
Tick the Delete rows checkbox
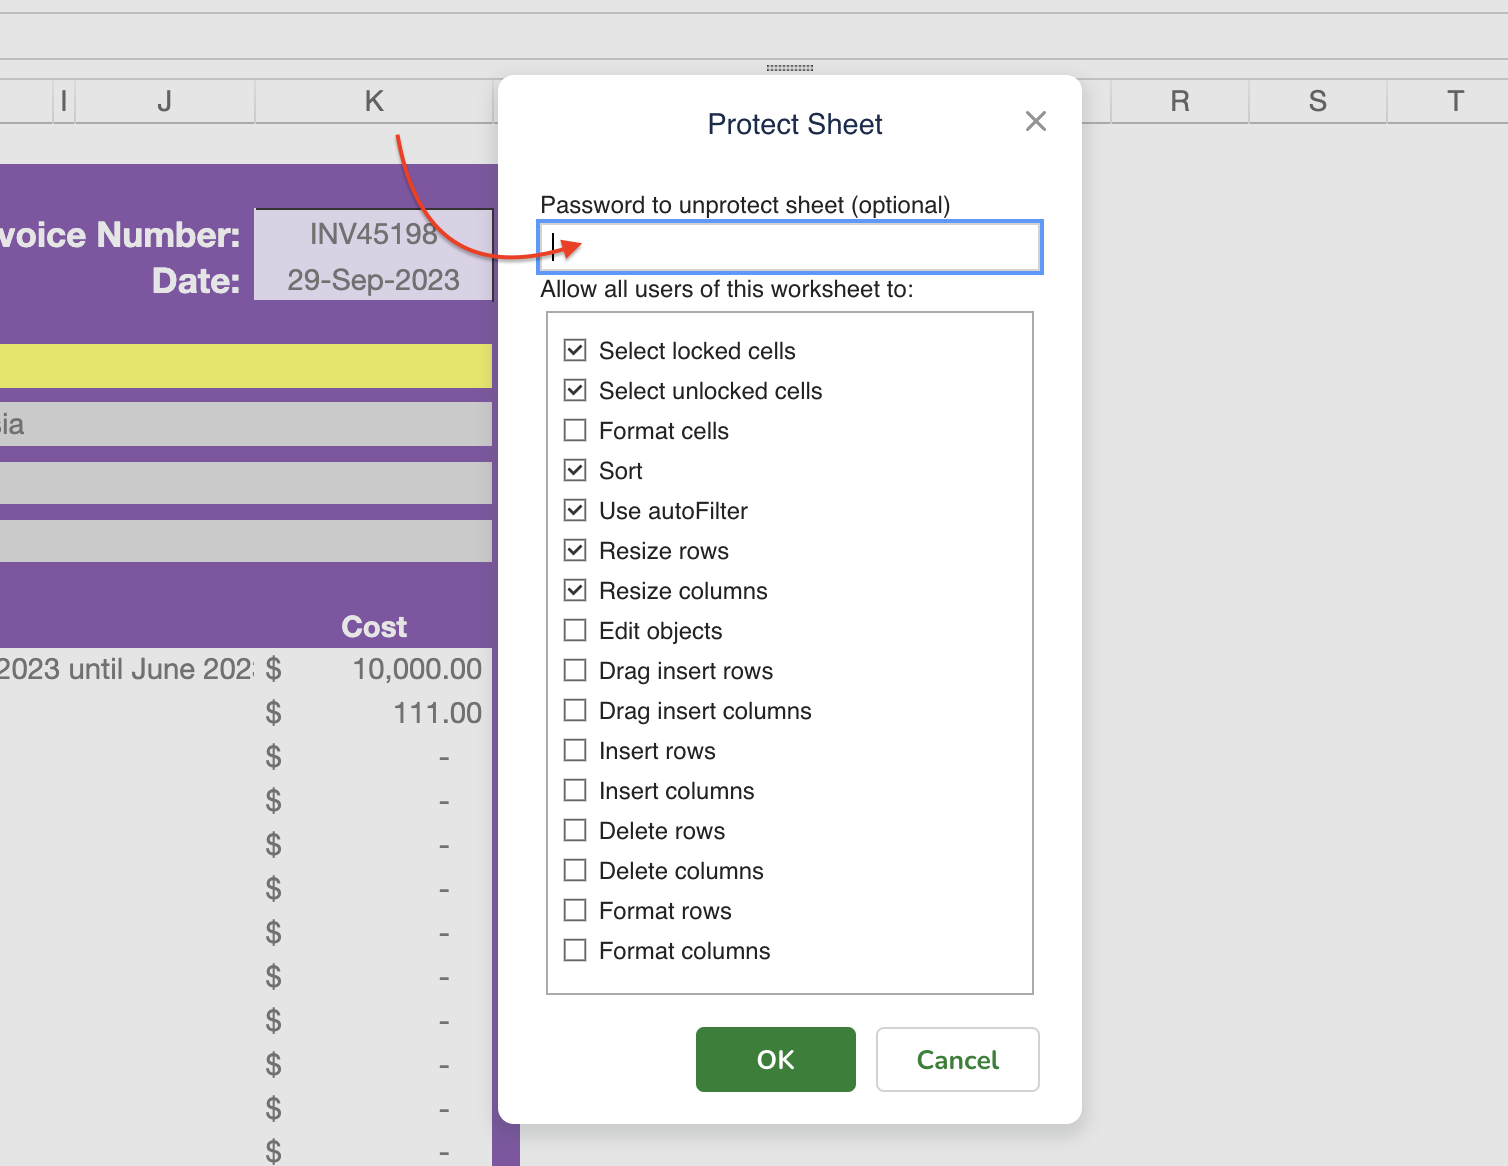click(x=575, y=831)
